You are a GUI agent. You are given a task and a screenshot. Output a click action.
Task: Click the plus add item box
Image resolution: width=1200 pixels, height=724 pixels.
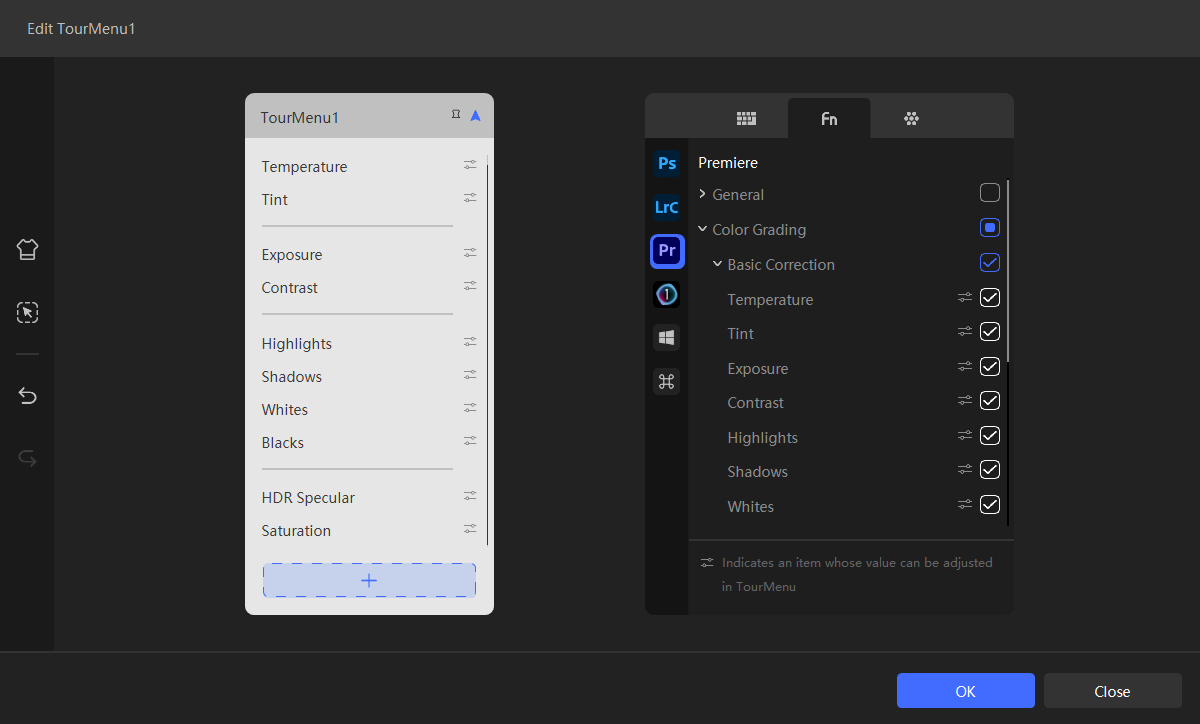pos(369,580)
